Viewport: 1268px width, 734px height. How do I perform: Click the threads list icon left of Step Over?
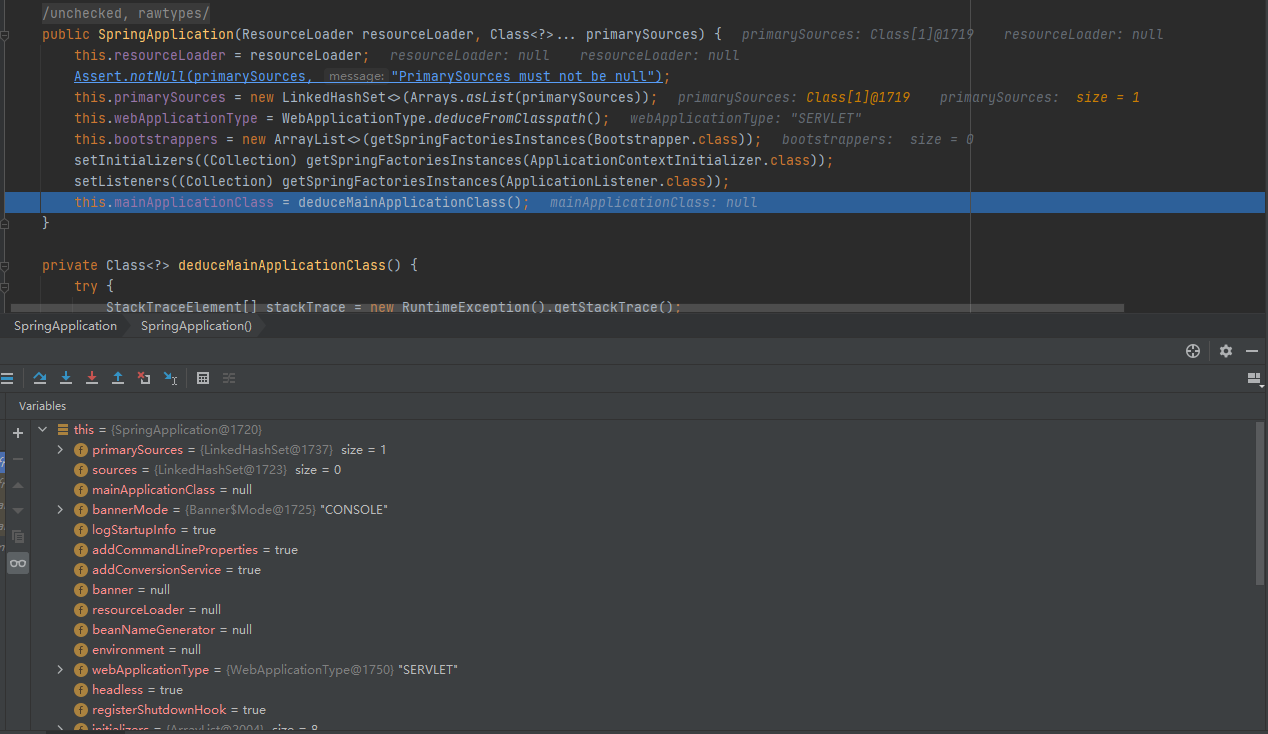pos(6,378)
